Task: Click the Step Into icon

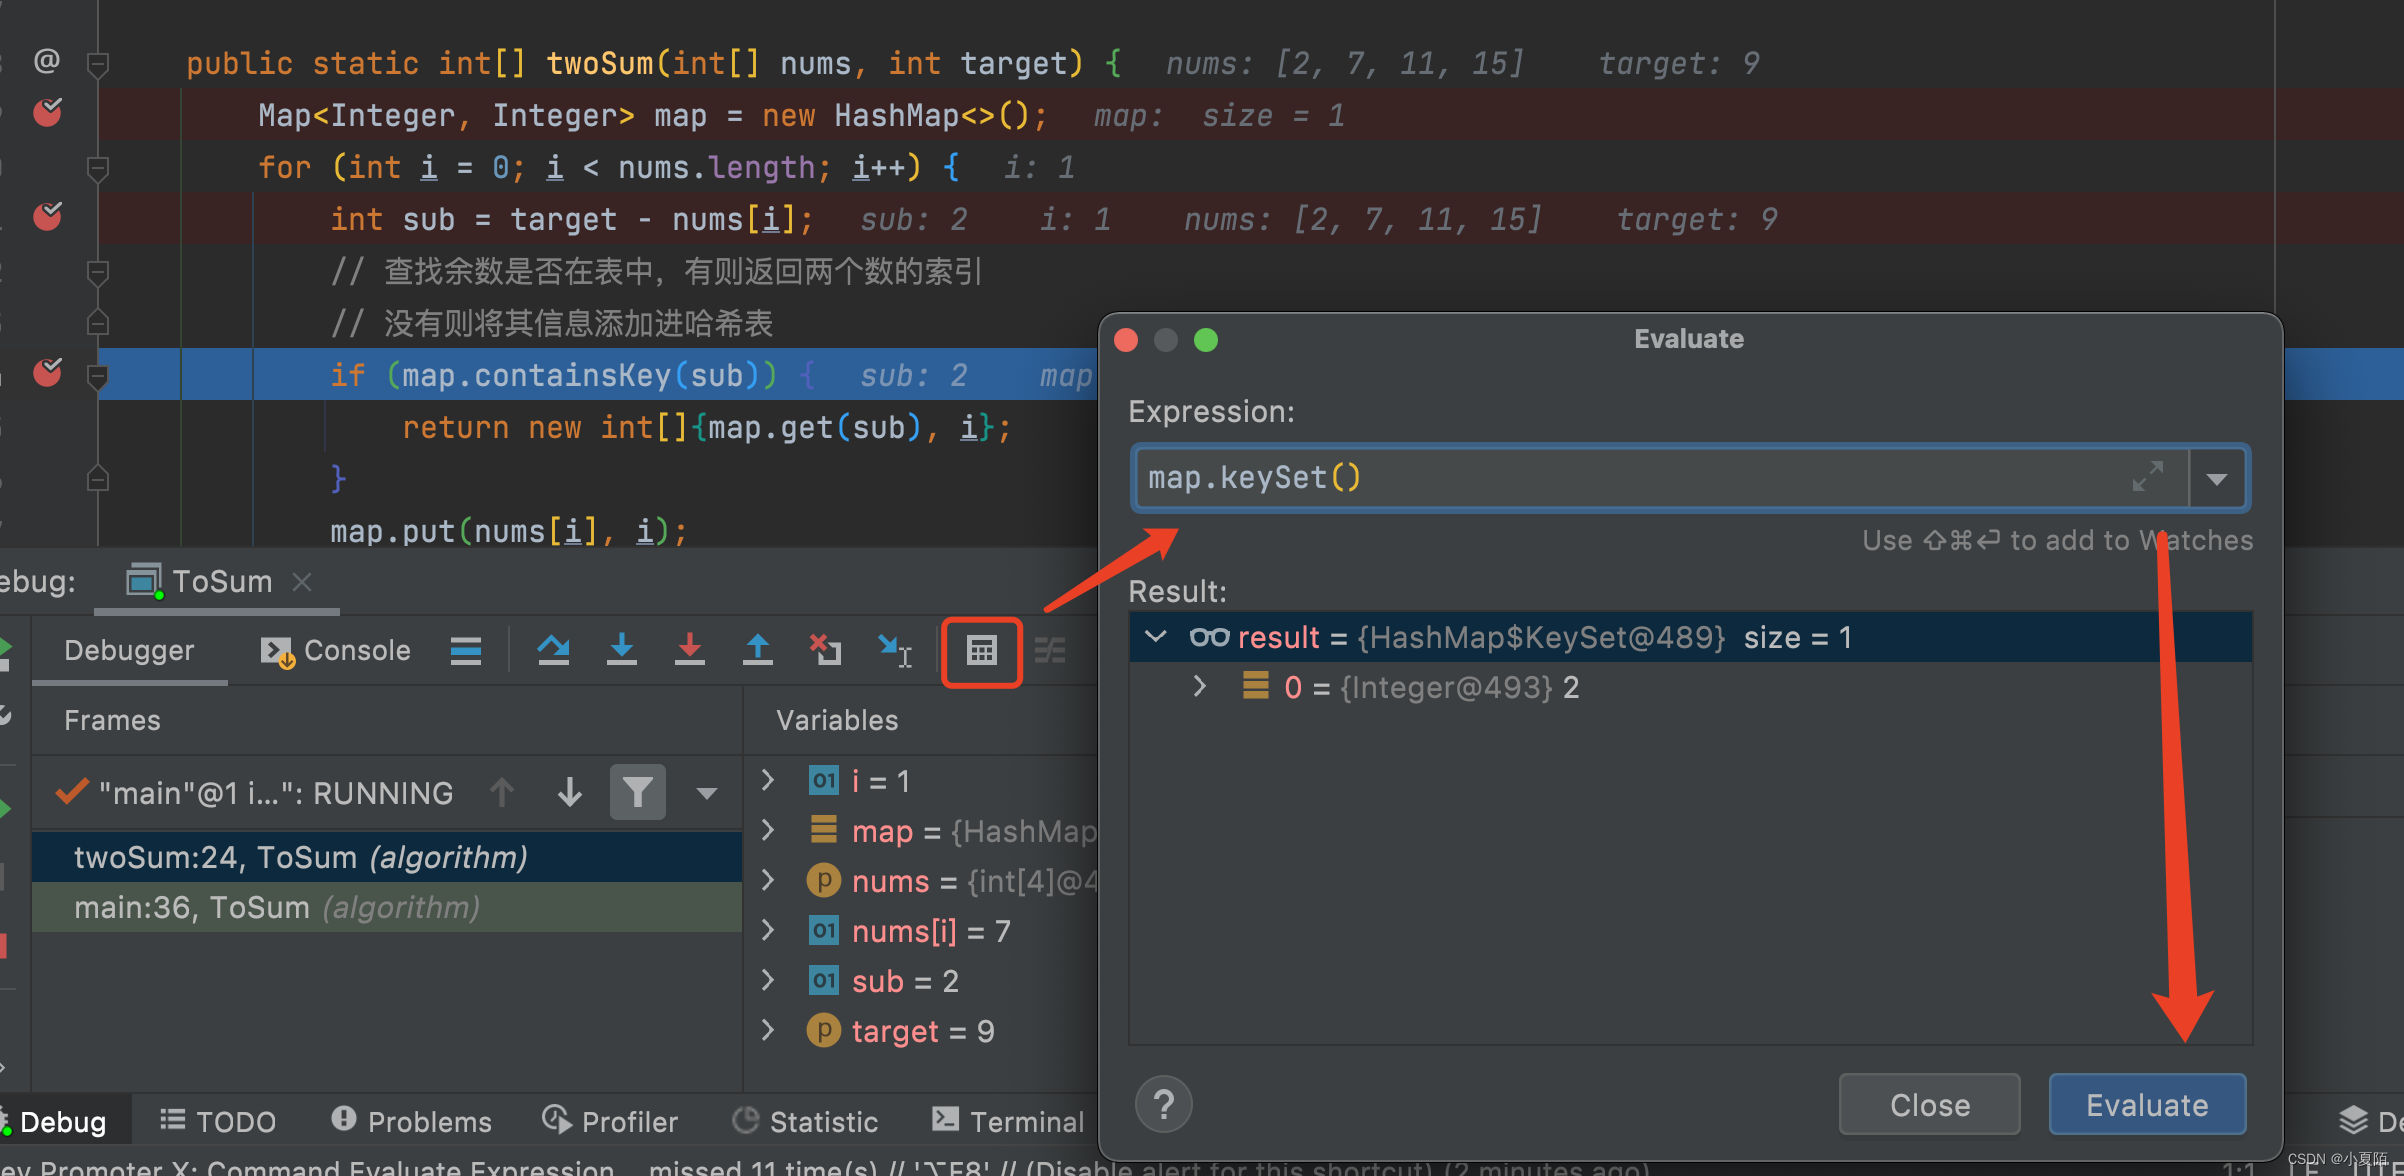Action: 621,651
